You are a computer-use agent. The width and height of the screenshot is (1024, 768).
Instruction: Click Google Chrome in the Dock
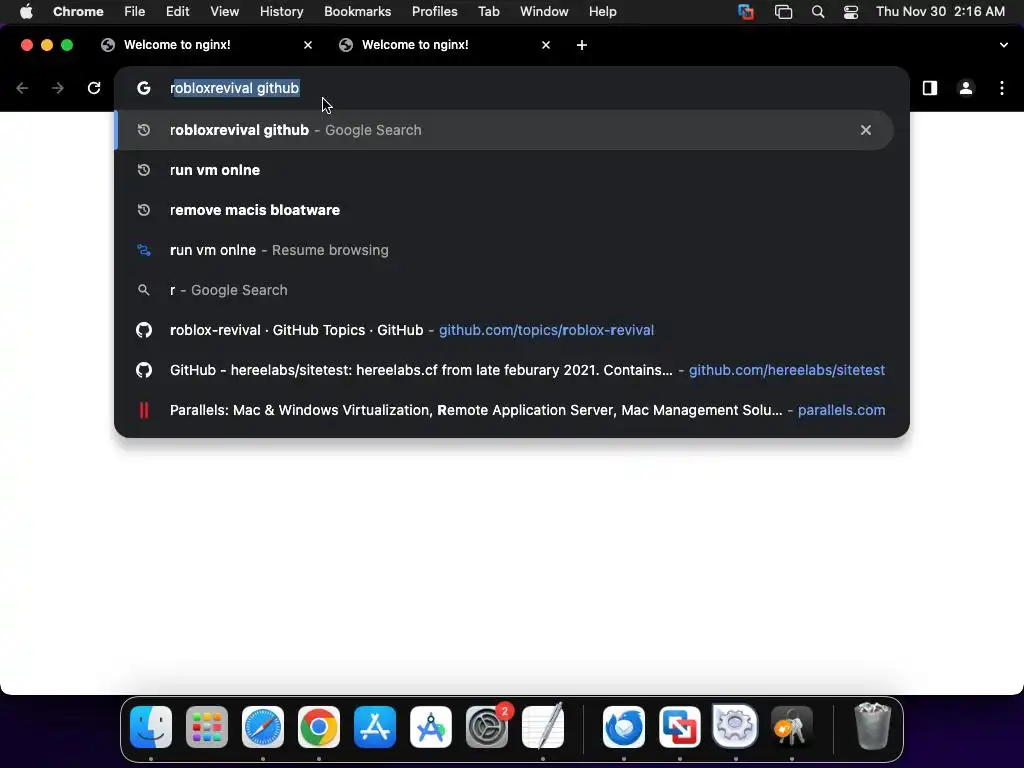(x=319, y=727)
